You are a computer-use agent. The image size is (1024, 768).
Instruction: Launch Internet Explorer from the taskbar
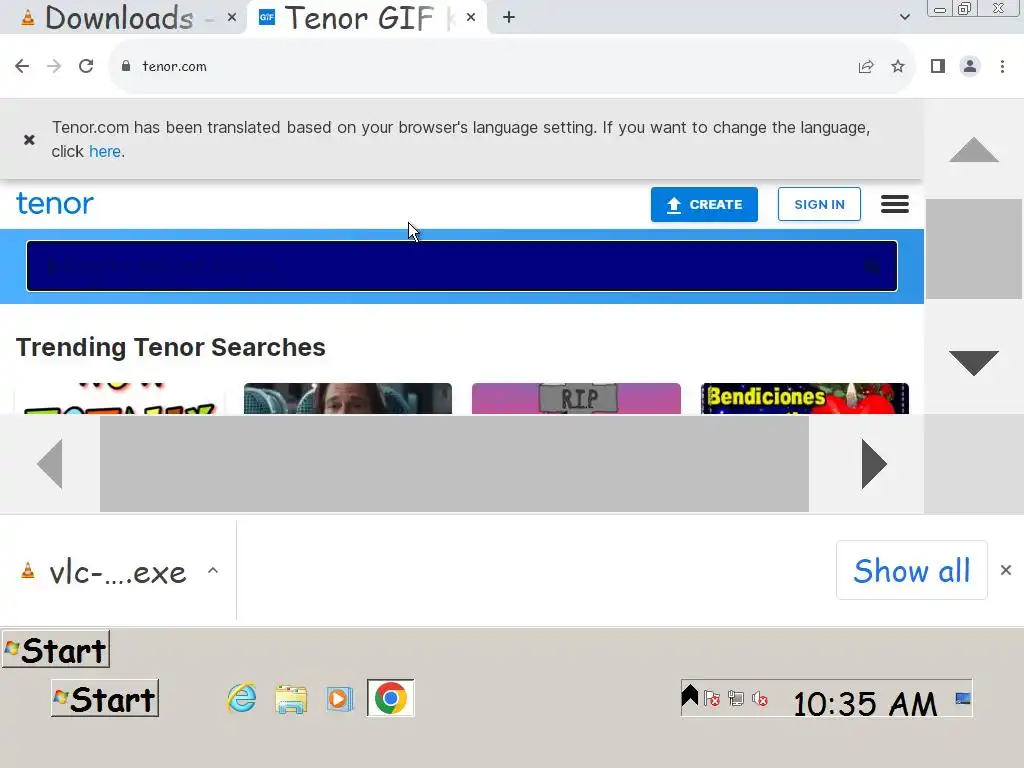(x=242, y=699)
